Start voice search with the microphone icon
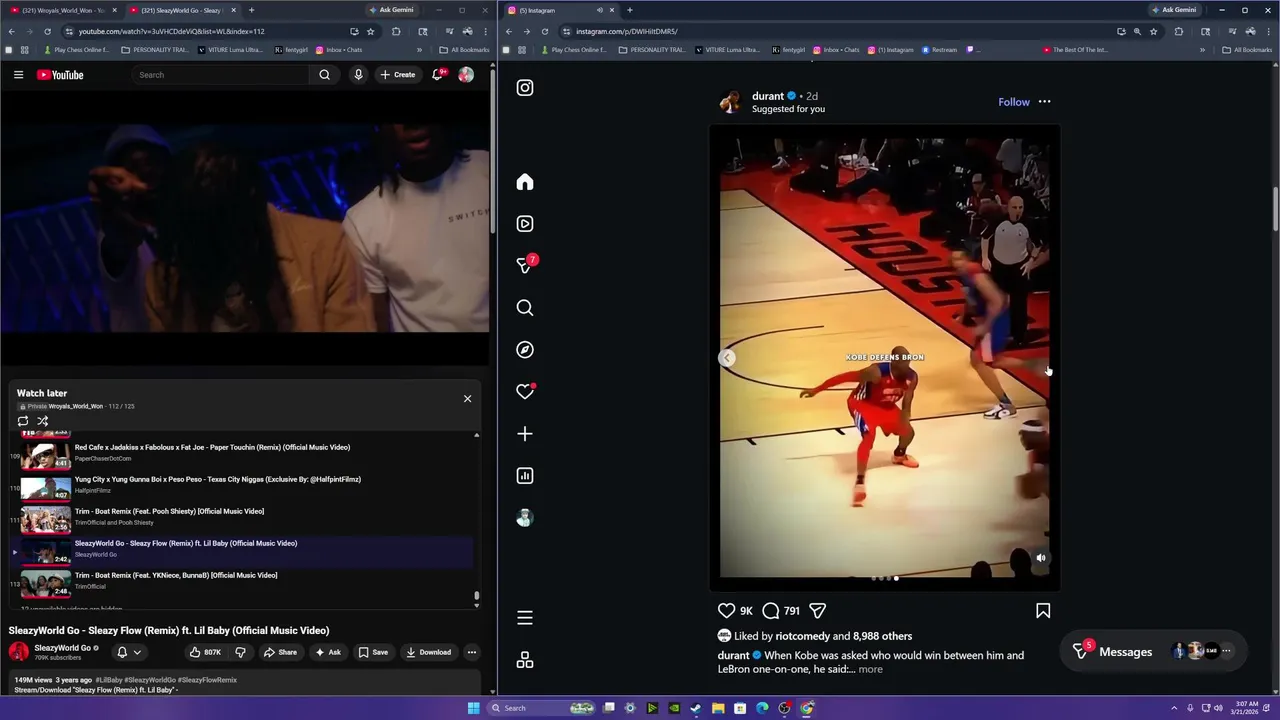 coord(358,75)
